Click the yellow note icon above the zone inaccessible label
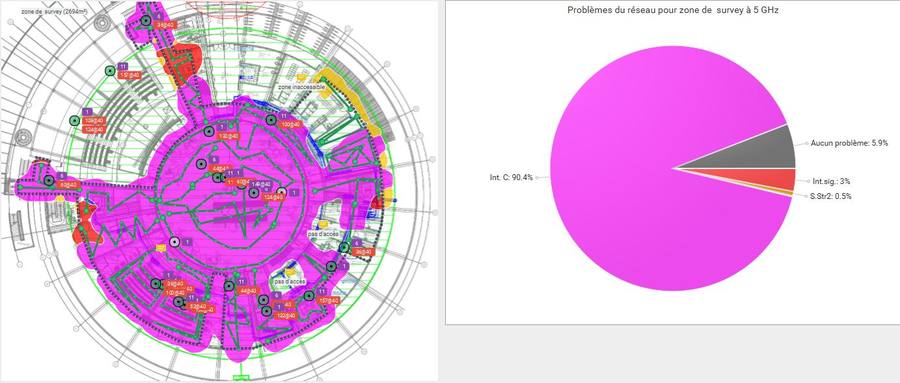 point(301,76)
